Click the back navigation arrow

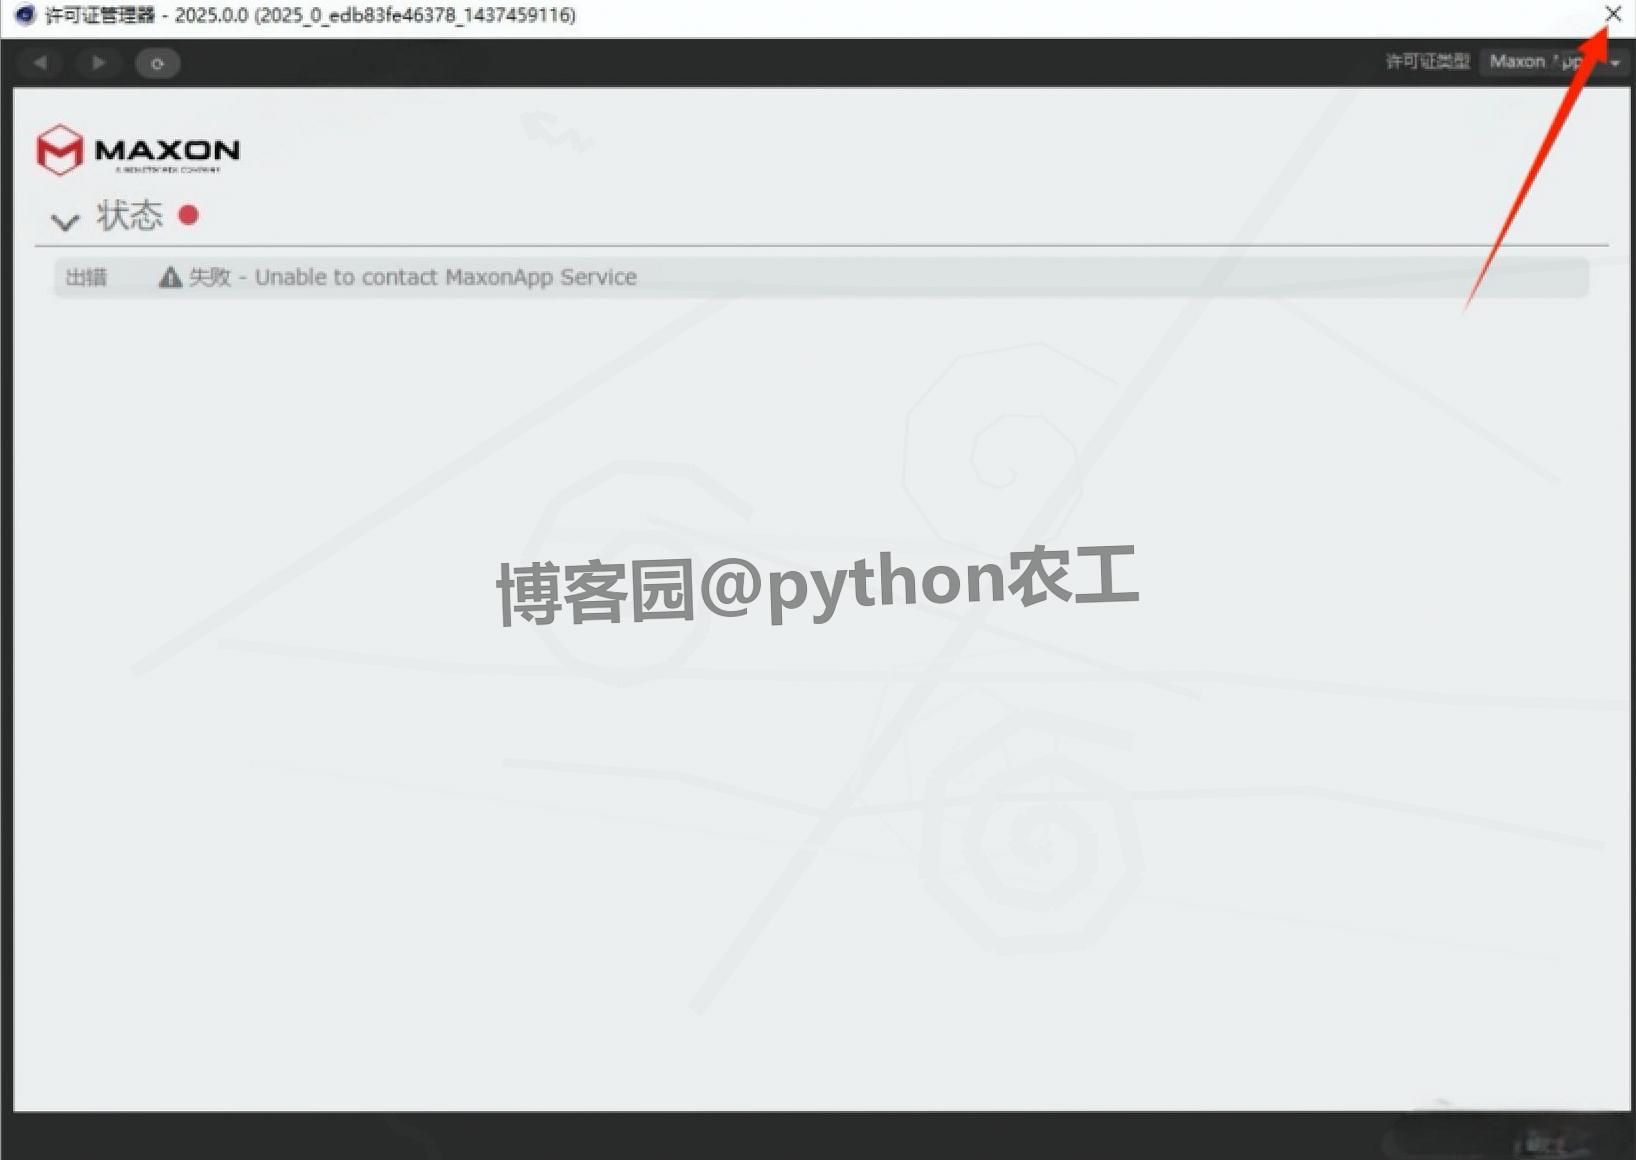[40, 62]
